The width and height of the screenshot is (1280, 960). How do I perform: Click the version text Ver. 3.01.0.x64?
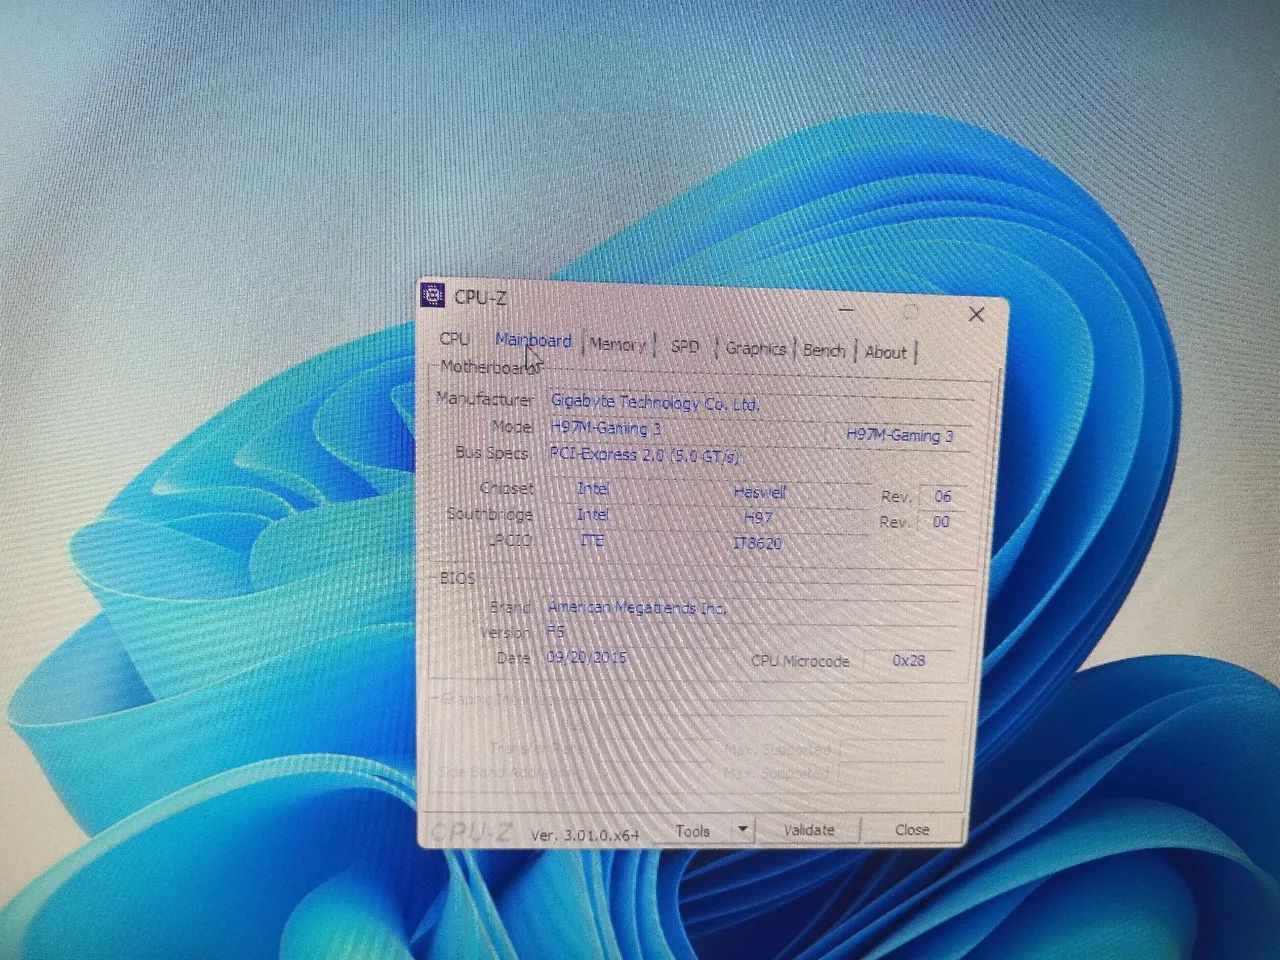point(584,834)
